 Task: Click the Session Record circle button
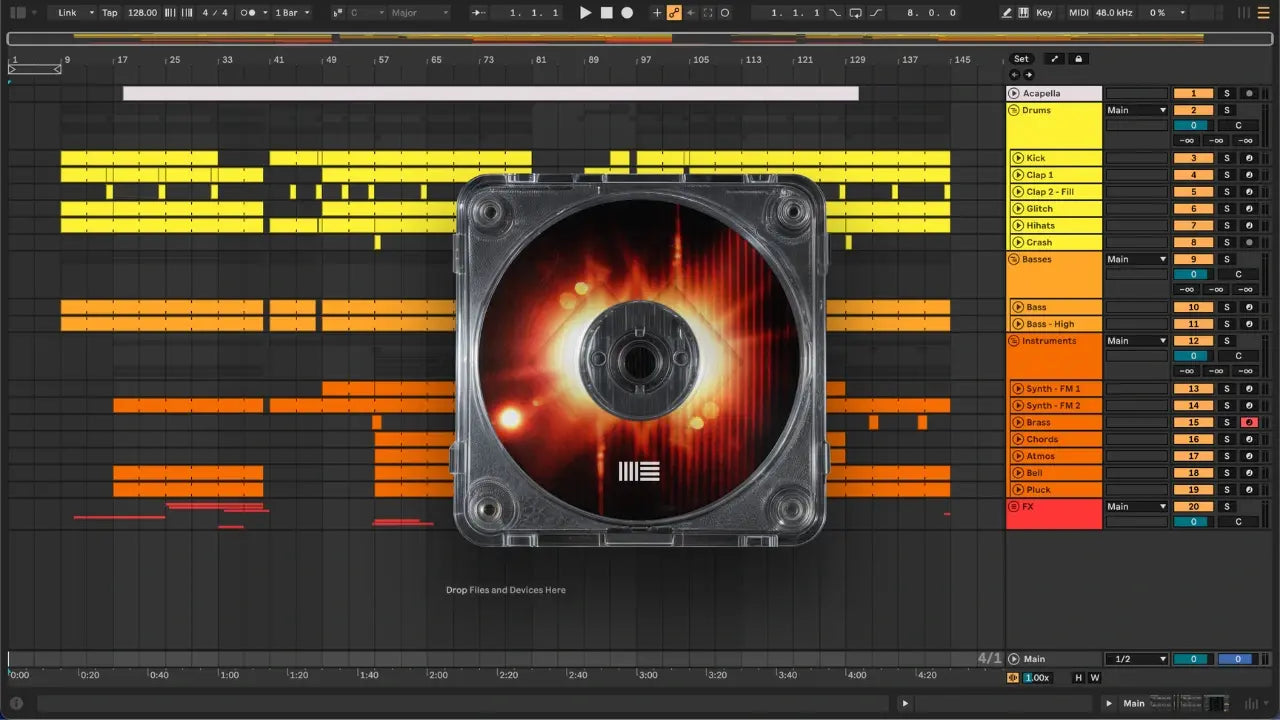pyautogui.click(x=725, y=13)
